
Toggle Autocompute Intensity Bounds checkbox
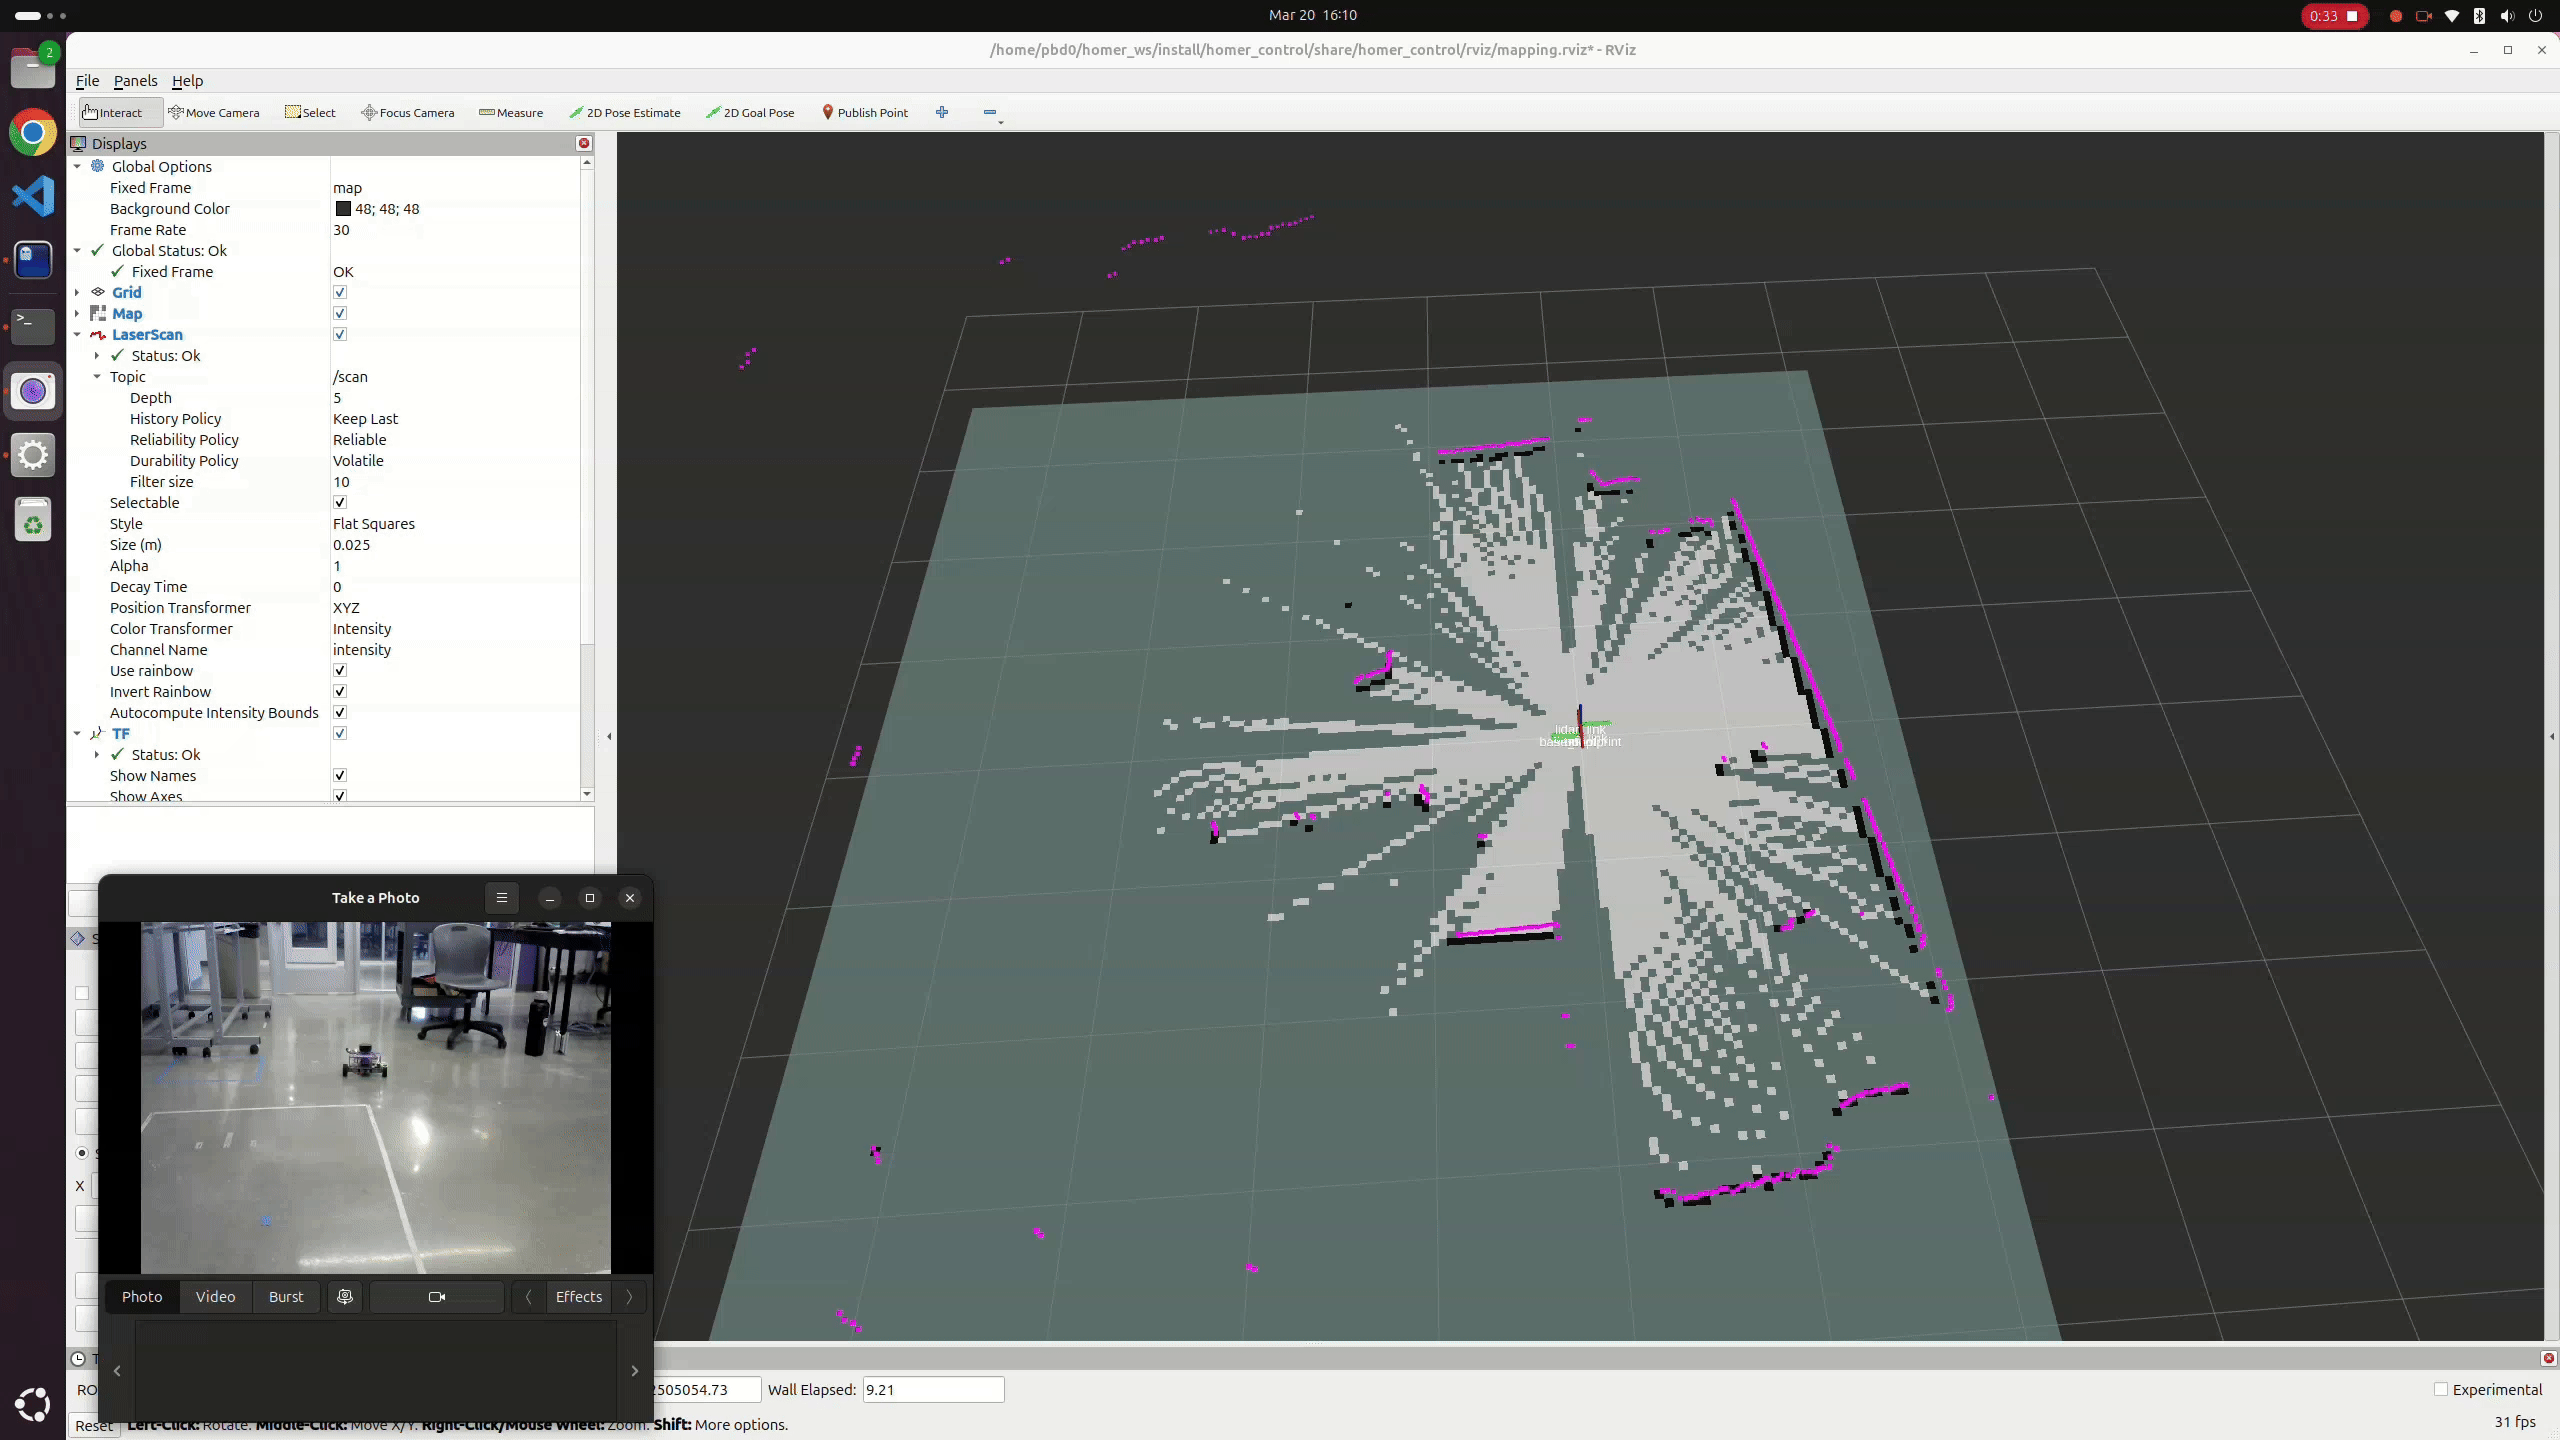(340, 712)
